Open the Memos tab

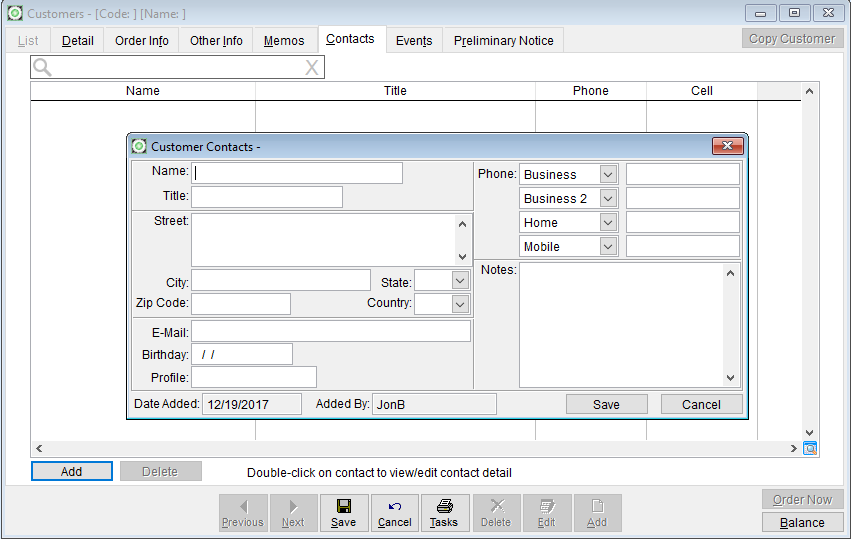(284, 41)
